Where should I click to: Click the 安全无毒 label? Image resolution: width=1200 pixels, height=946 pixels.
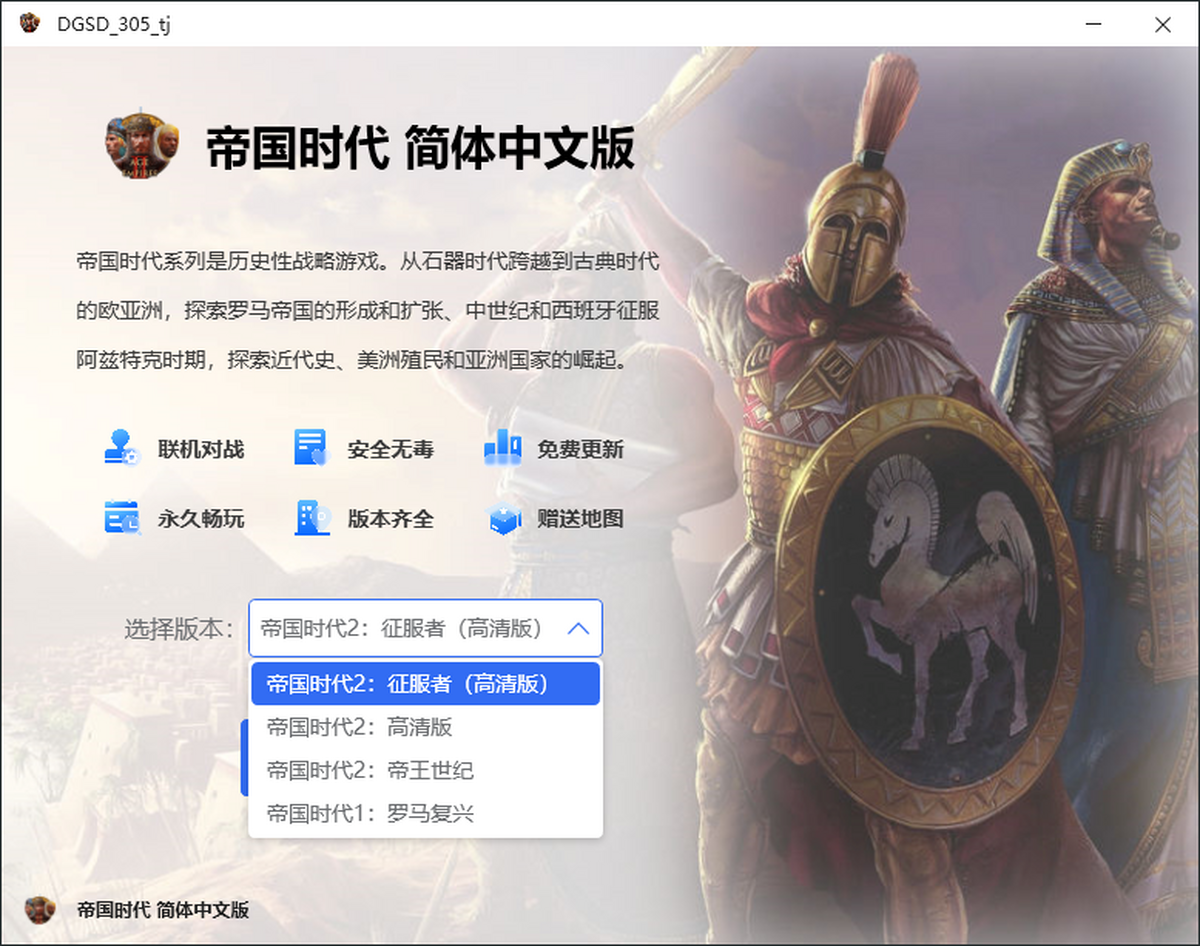pos(391,449)
